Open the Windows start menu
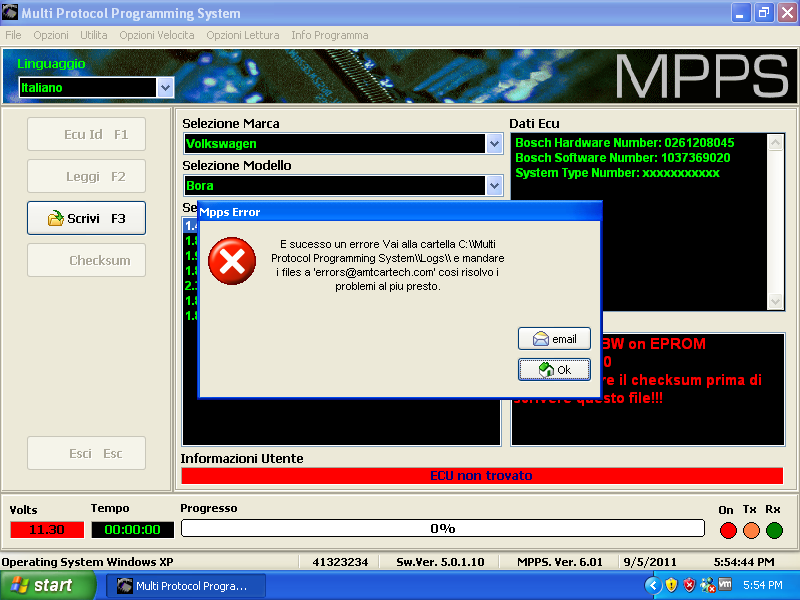The image size is (800, 600). pyautogui.click(x=47, y=585)
